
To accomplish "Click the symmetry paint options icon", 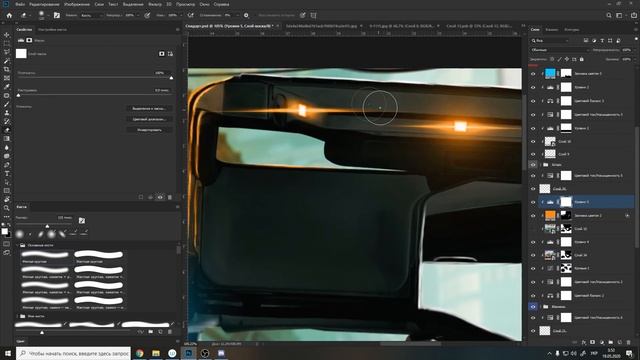I will point(313,15).
